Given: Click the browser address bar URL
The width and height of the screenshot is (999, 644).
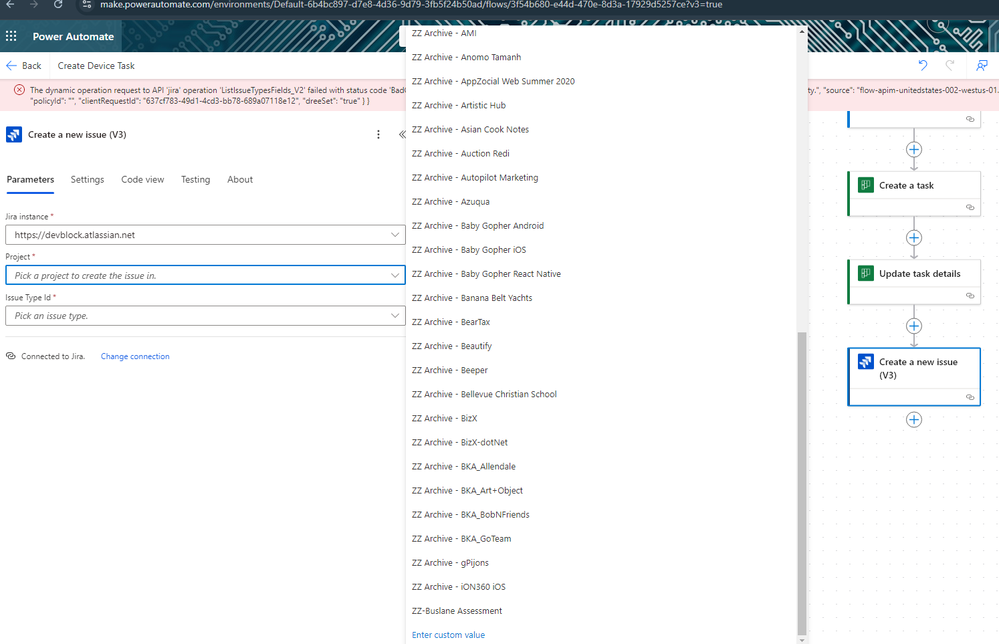Looking at the screenshot, I should 411,4.
